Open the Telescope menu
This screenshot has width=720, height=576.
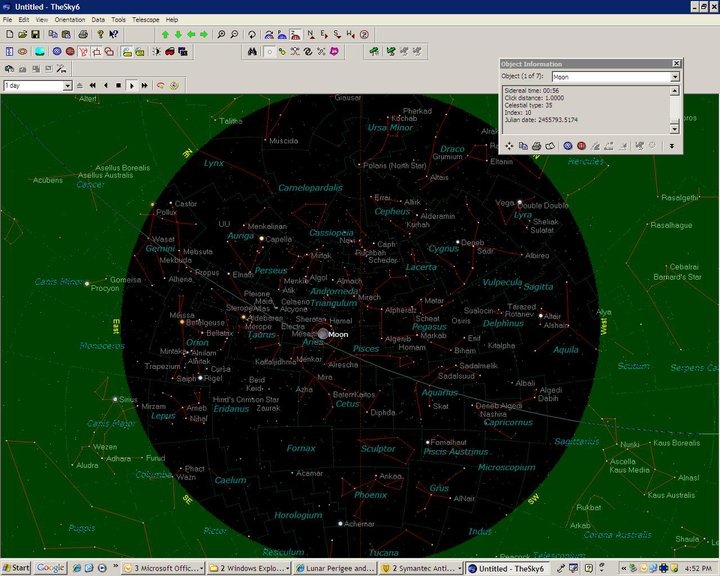tap(146, 20)
